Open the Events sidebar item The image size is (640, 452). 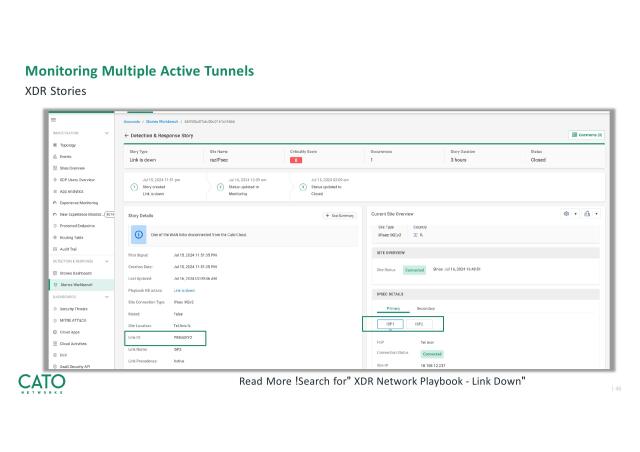coord(65,157)
